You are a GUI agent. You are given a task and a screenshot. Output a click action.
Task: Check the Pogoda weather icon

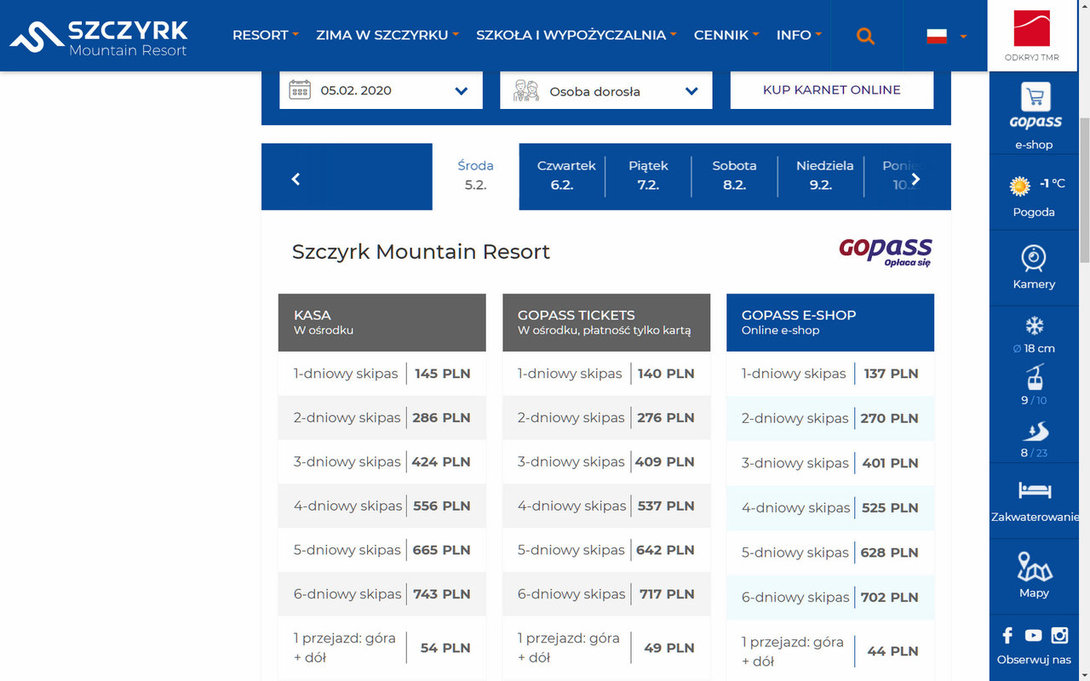pyautogui.click(x=1019, y=186)
